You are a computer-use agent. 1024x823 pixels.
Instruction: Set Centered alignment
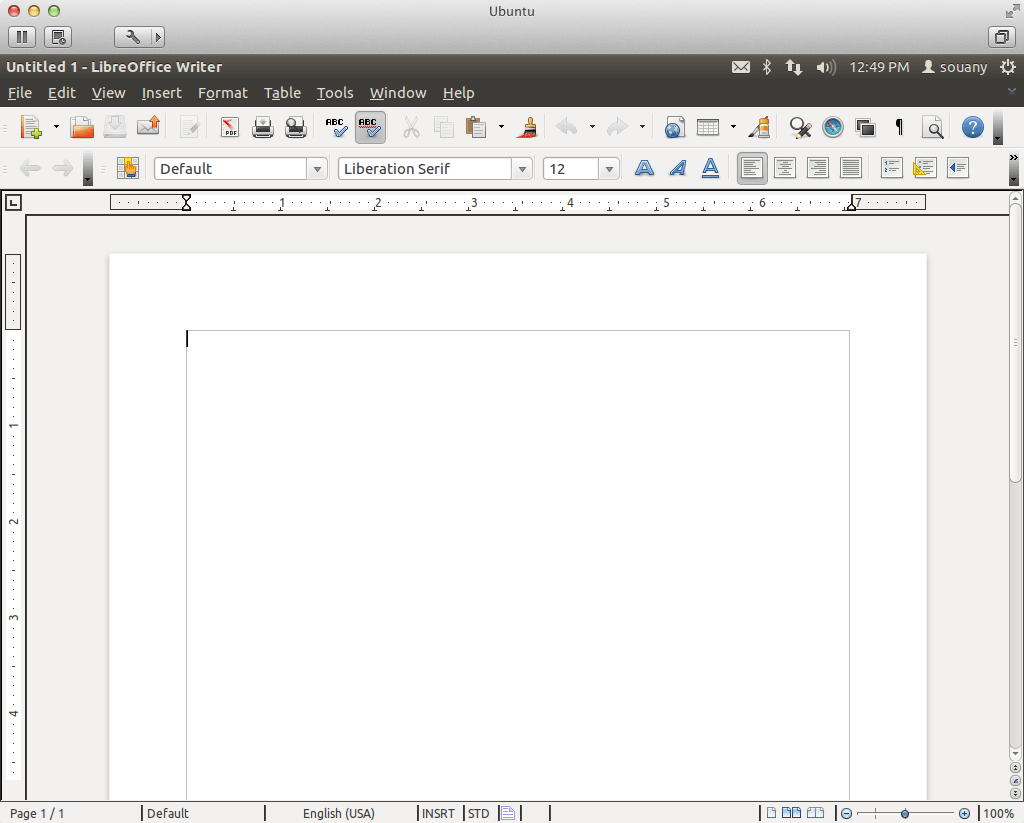pyautogui.click(x=785, y=168)
